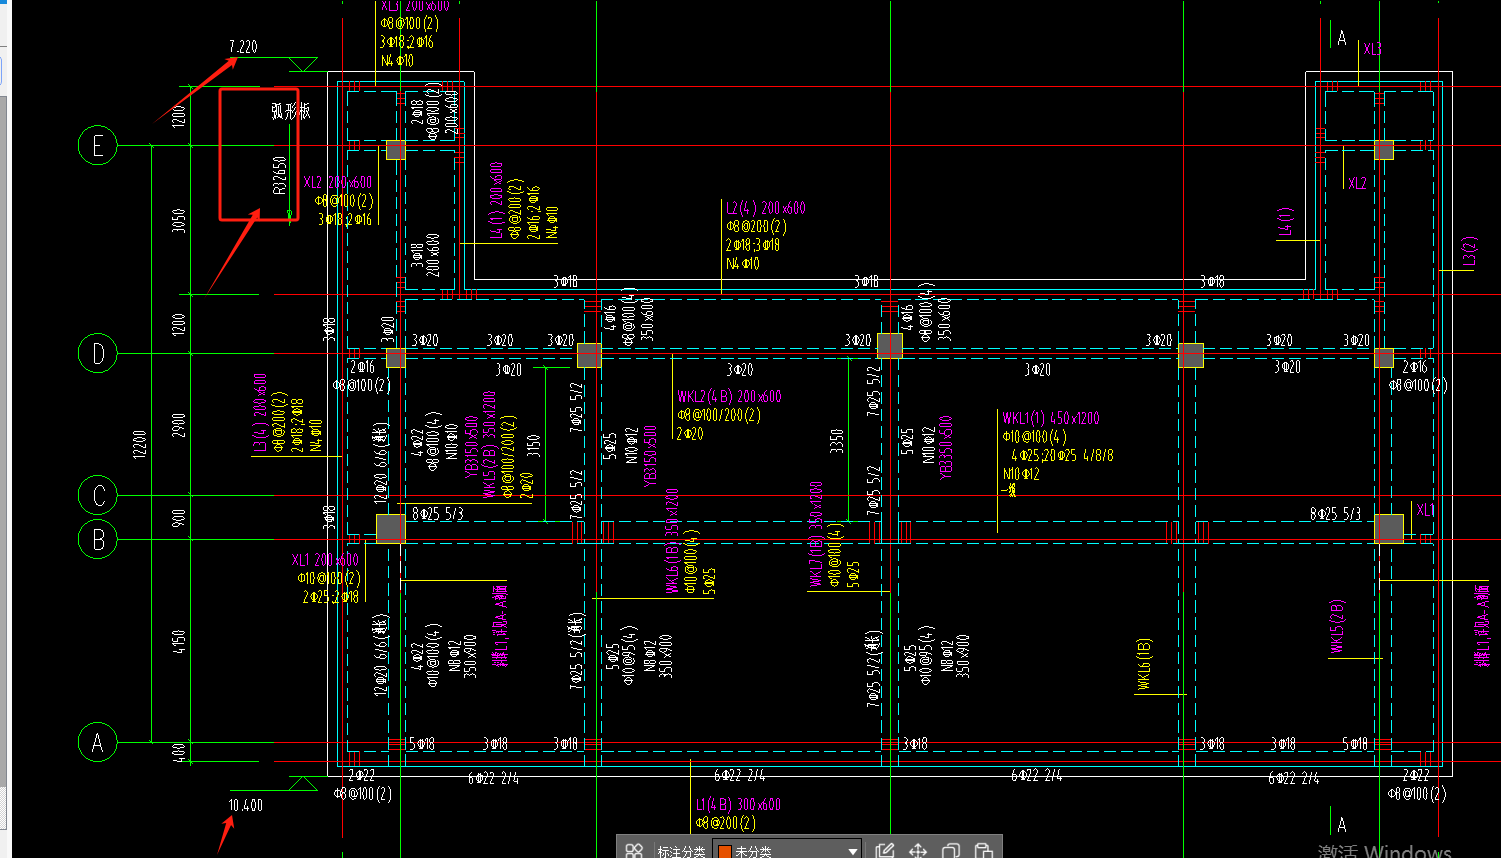Image resolution: width=1501 pixels, height=858 pixels.
Task: Select axis bubble A on the left
Action: tap(98, 742)
